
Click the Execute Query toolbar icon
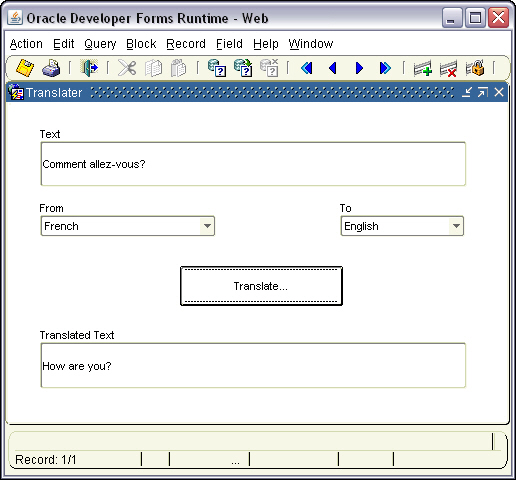tap(243, 68)
